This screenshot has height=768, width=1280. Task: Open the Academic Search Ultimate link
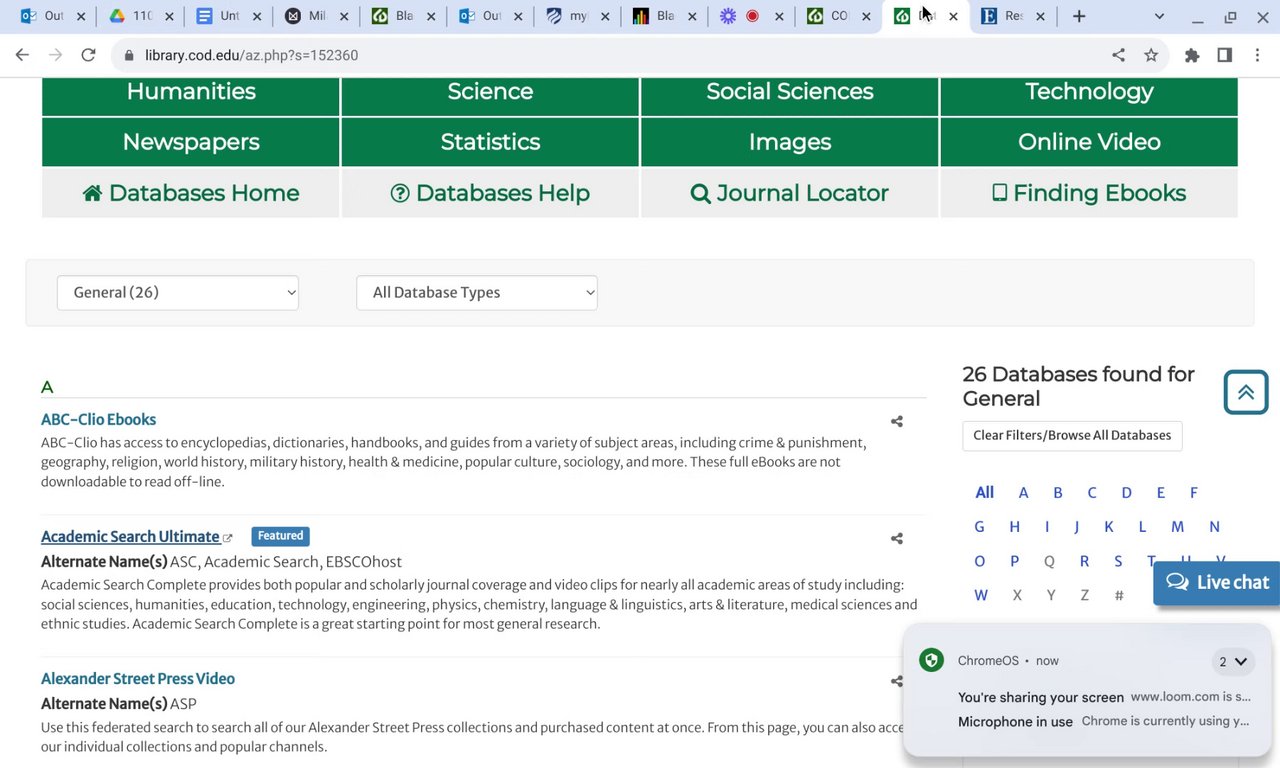[130, 537]
